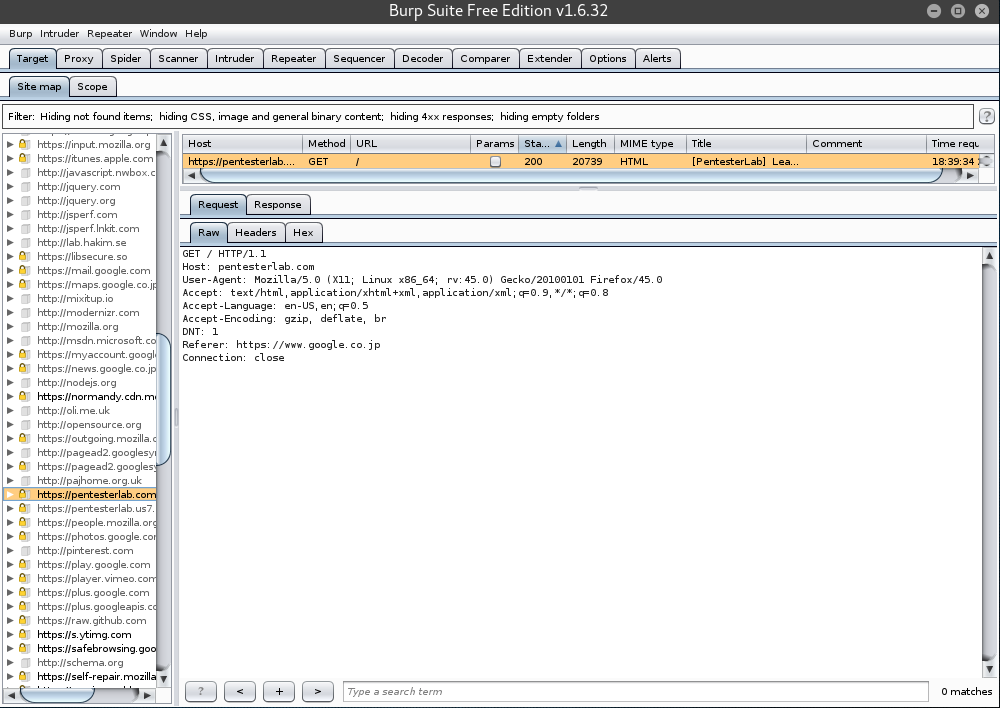Click table horizontal scroll left arrow
Viewport: 1000px width, 708px height.
(x=191, y=175)
